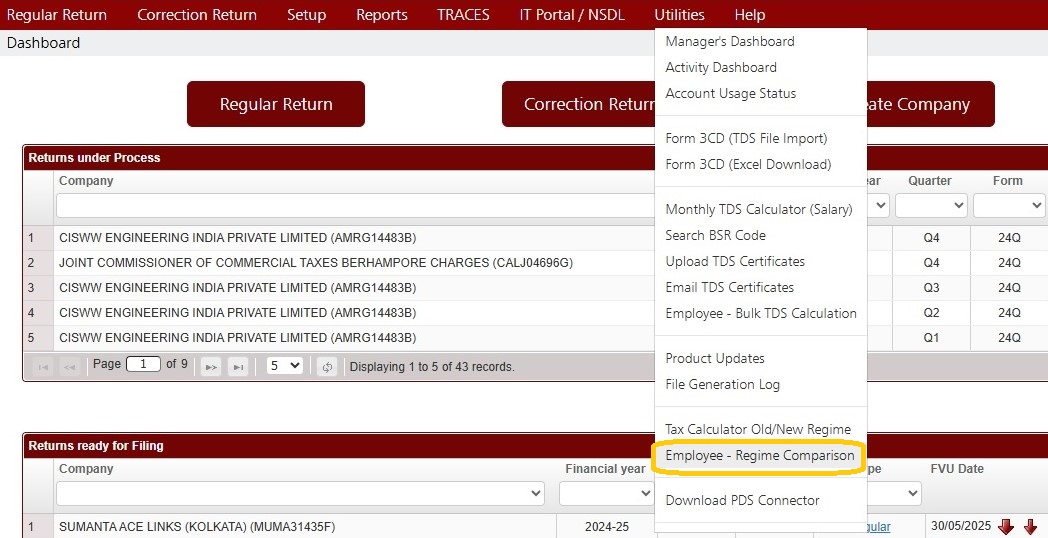Screen dimensions: 1048x538
Task: Jump to last page of returns under process
Action: (x=238, y=367)
